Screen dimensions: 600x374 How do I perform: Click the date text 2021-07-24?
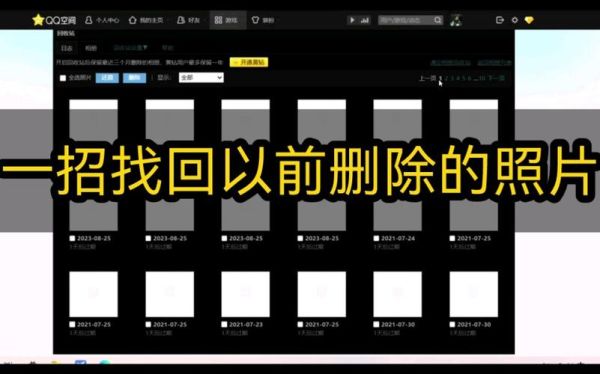coord(398,238)
